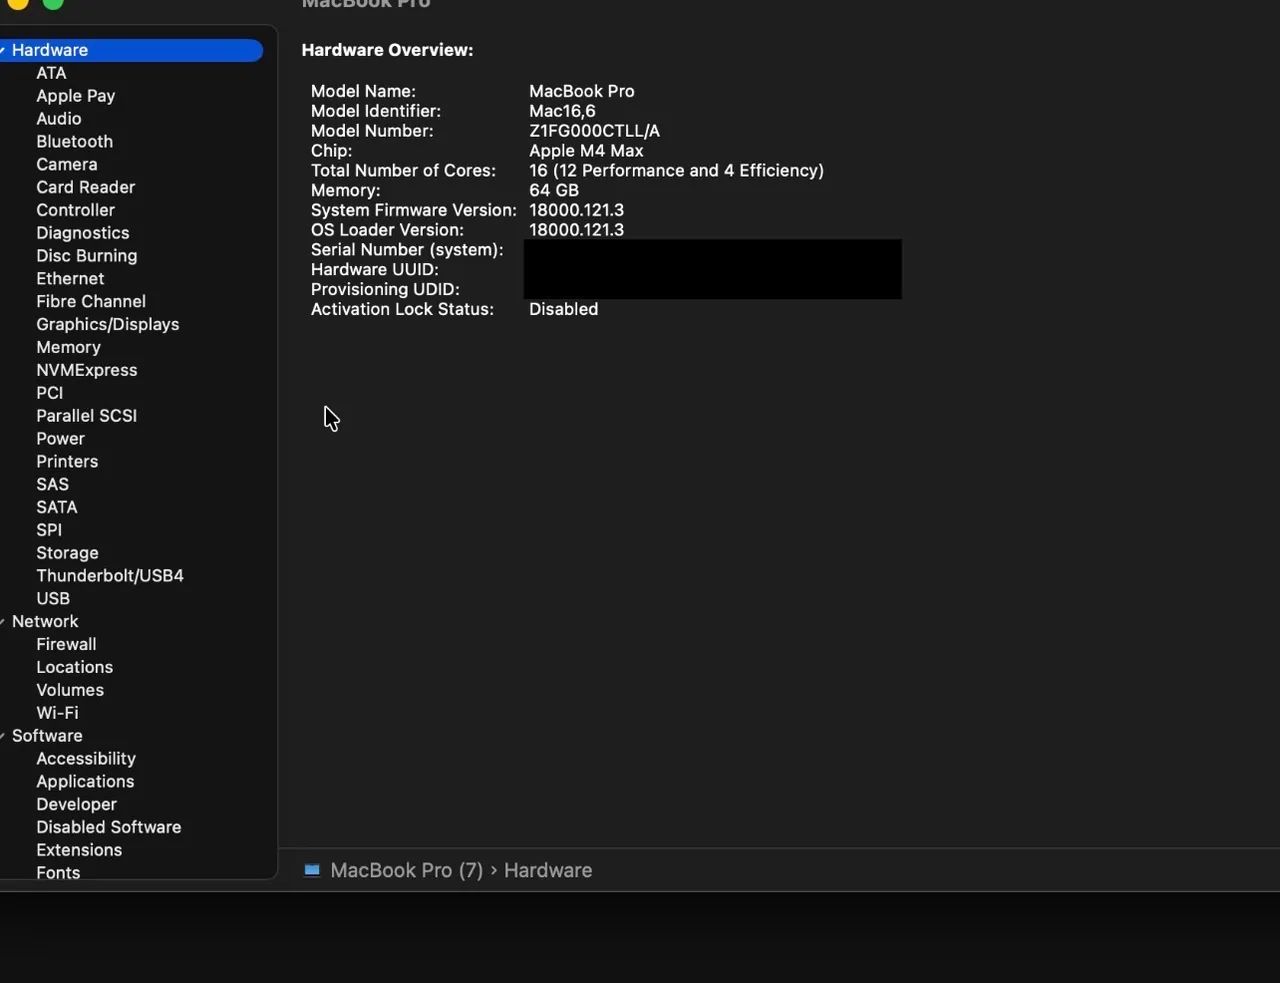Image resolution: width=1280 pixels, height=983 pixels.
Task: Show Graphics/Displays information
Action: 108,324
